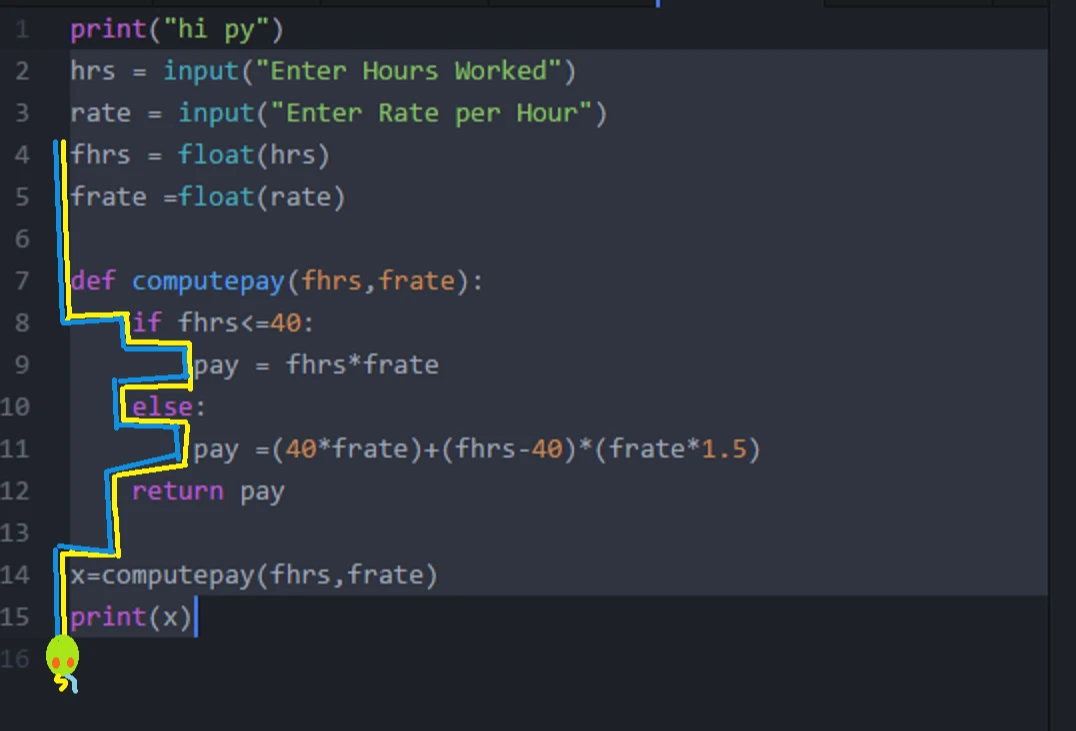The height and width of the screenshot is (731, 1076).
Task: Click the 'print' keyword on line 1
Action: pos(108,30)
